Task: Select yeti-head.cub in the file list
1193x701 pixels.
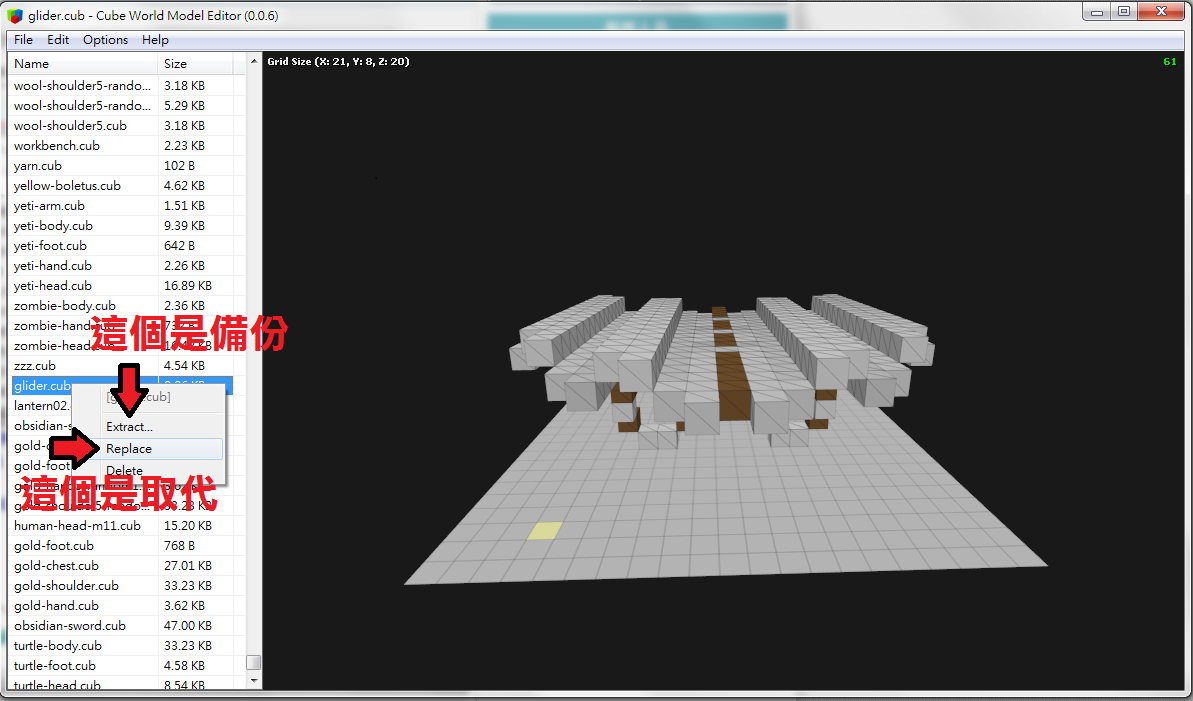Action: point(53,286)
